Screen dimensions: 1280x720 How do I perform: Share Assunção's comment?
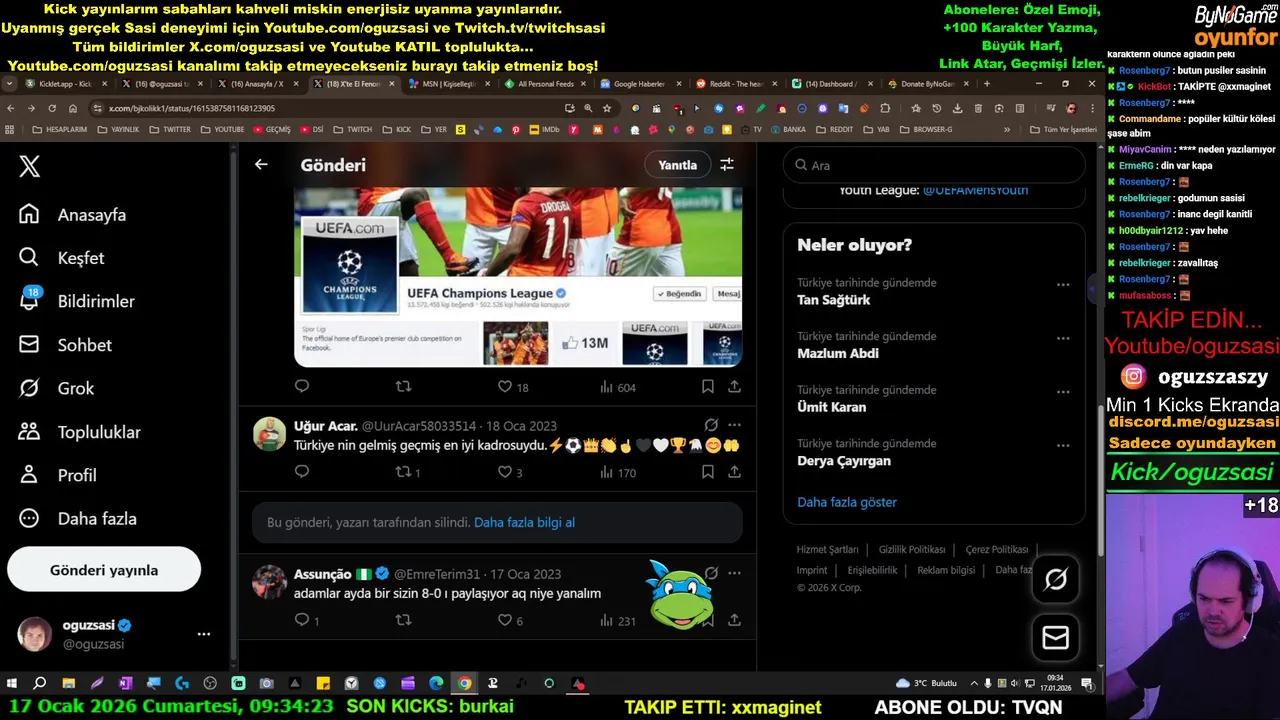(x=734, y=620)
